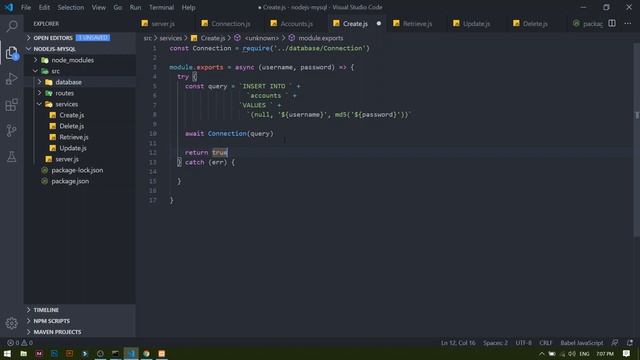Switch to the server.js tab
The height and width of the screenshot is (360, 640).
coord(163,24)
